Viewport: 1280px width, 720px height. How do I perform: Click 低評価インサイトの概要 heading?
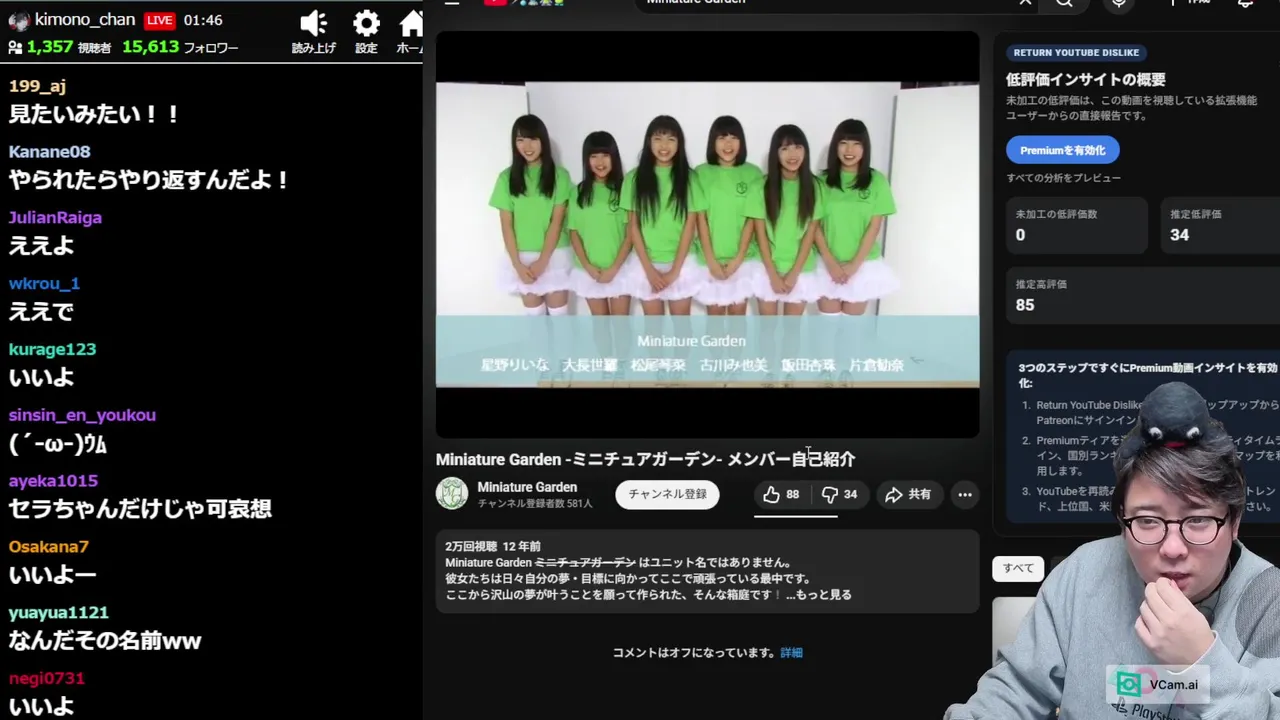(1086, 80)
